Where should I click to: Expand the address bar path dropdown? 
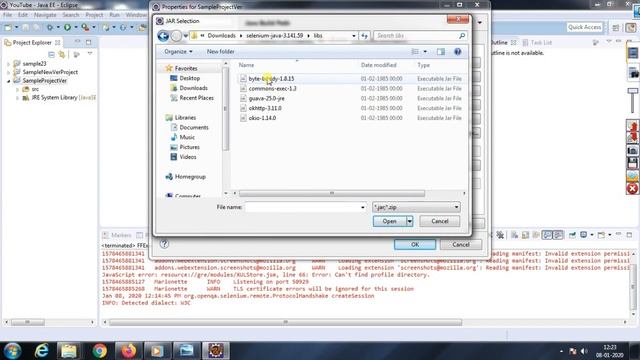tap(353, 36)
